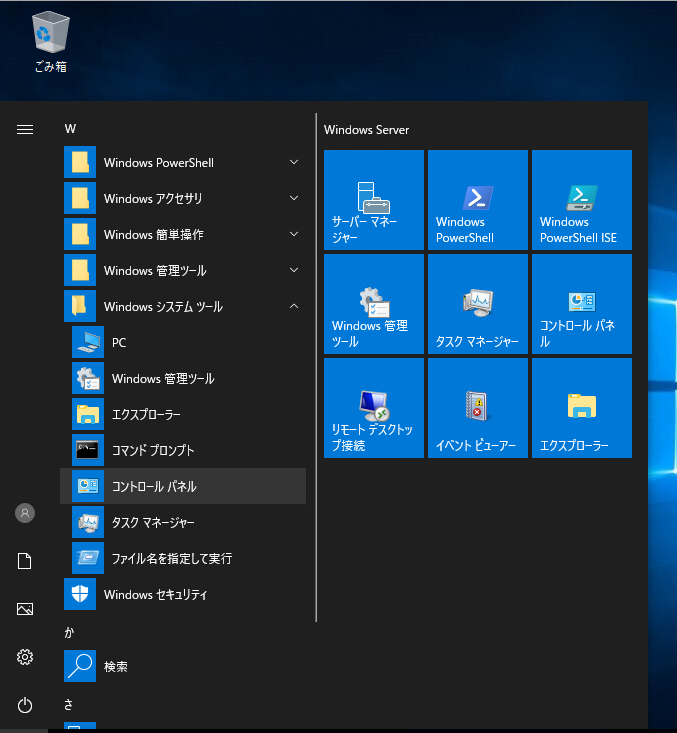Open Settings gear in Start sidebar
Screen dimensions: 677x733
click(25, 657)
